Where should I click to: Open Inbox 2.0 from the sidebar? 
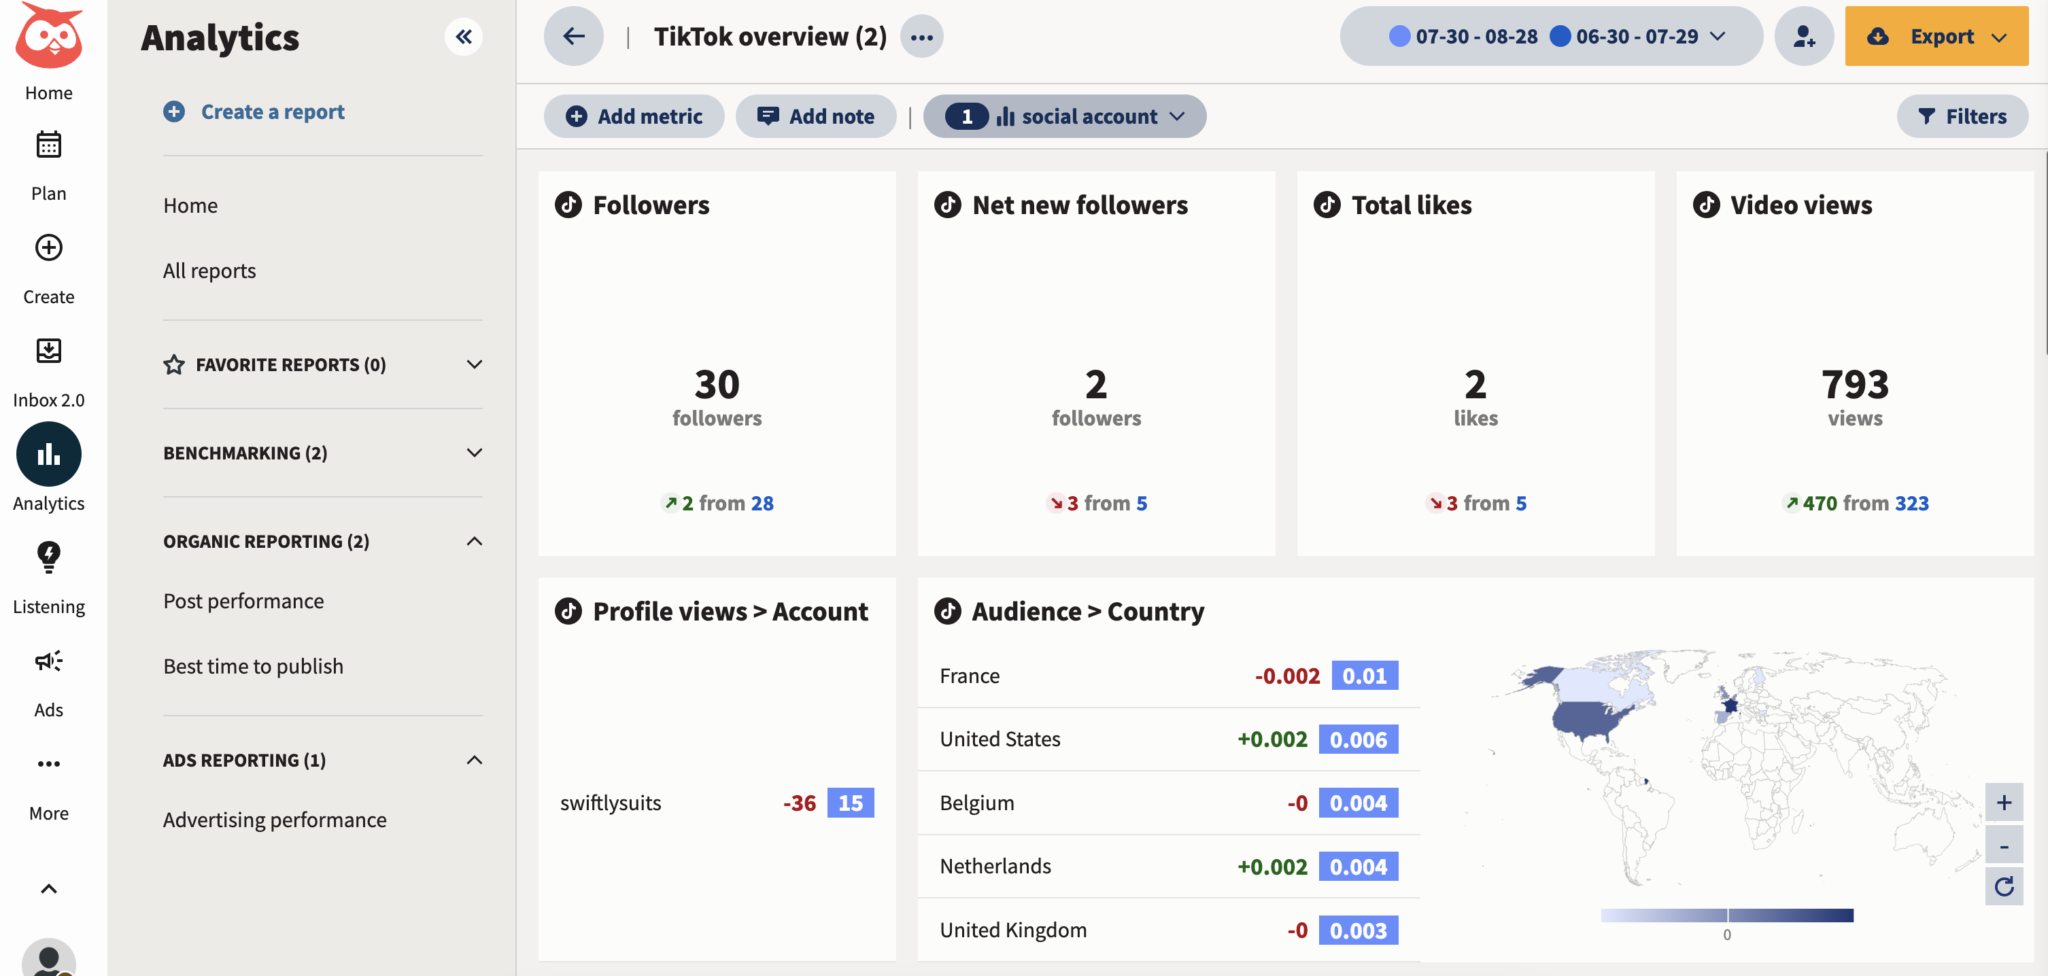[47, 351]
